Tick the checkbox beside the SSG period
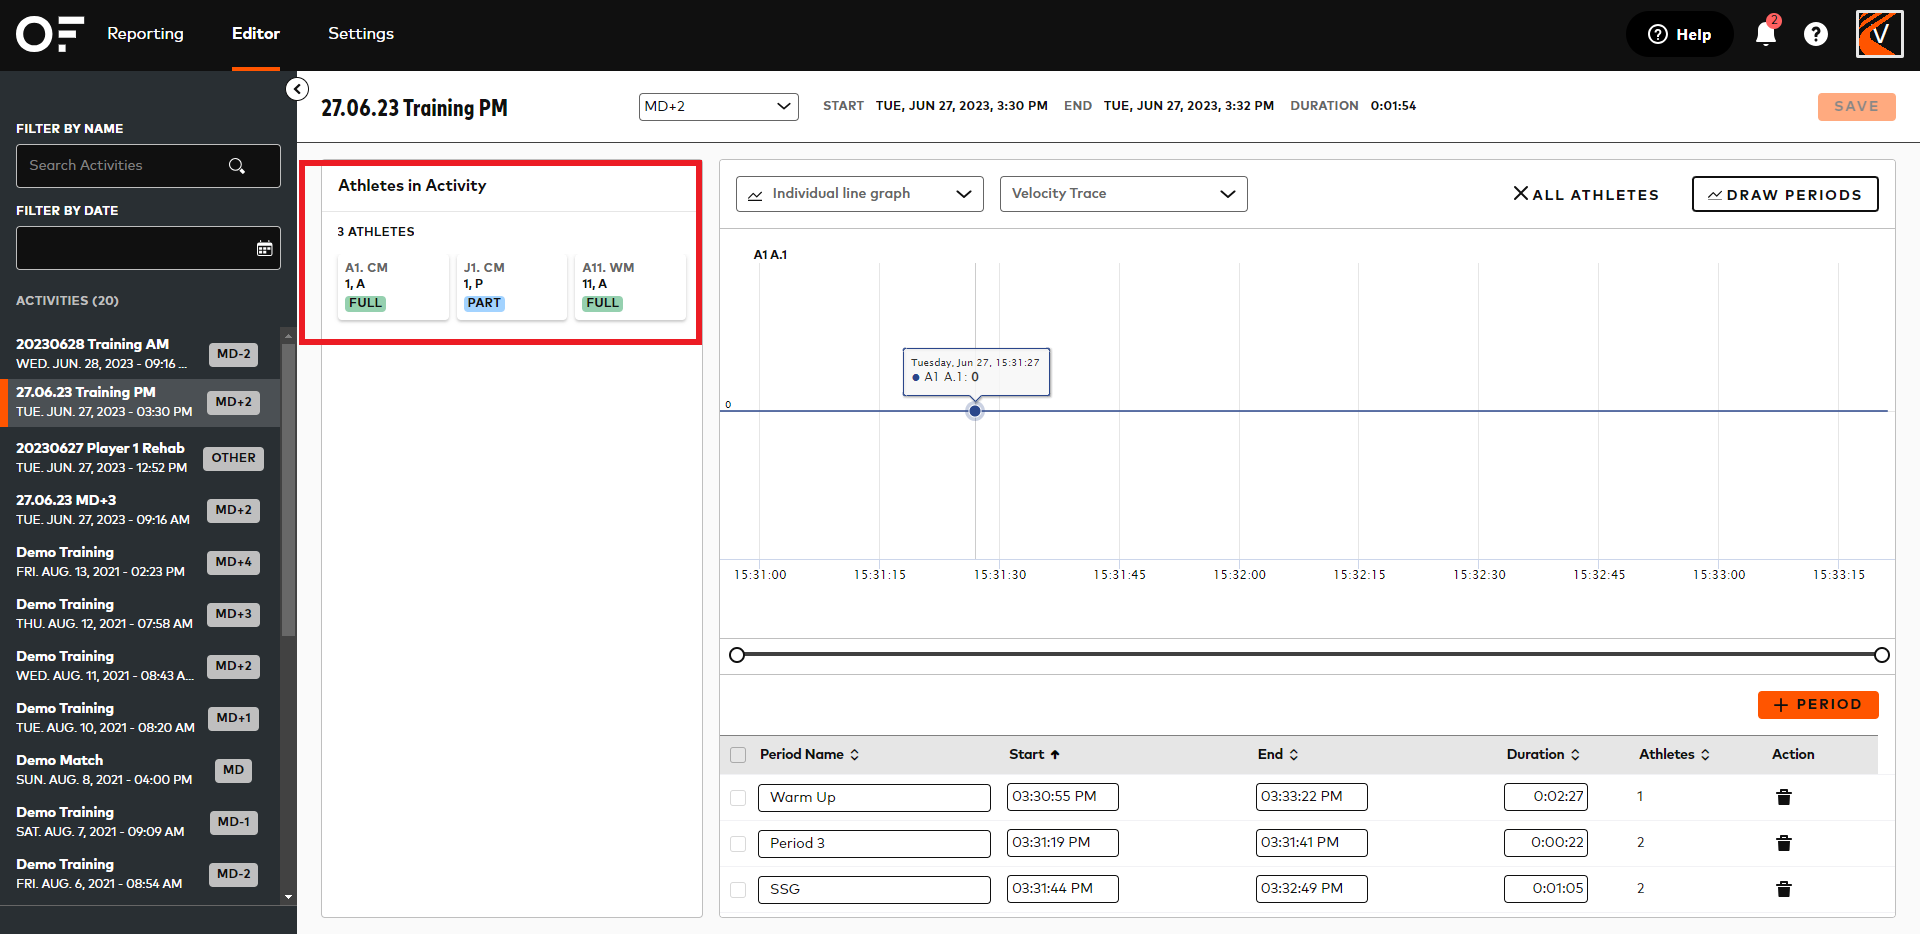The height and width of the screenshot is (934, 1920). [738, 889]
